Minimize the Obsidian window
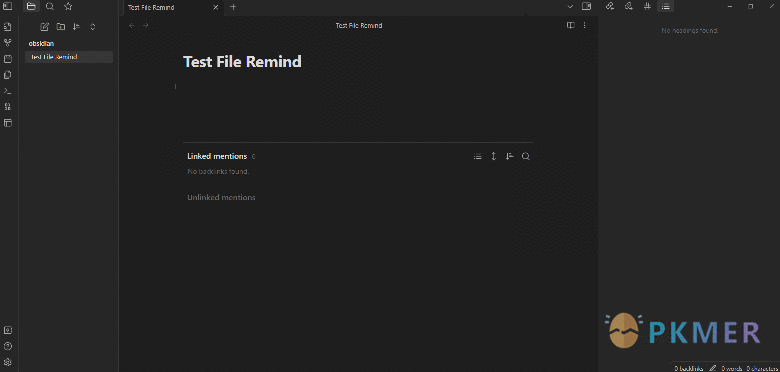780x372 pixels. [730, 6]
